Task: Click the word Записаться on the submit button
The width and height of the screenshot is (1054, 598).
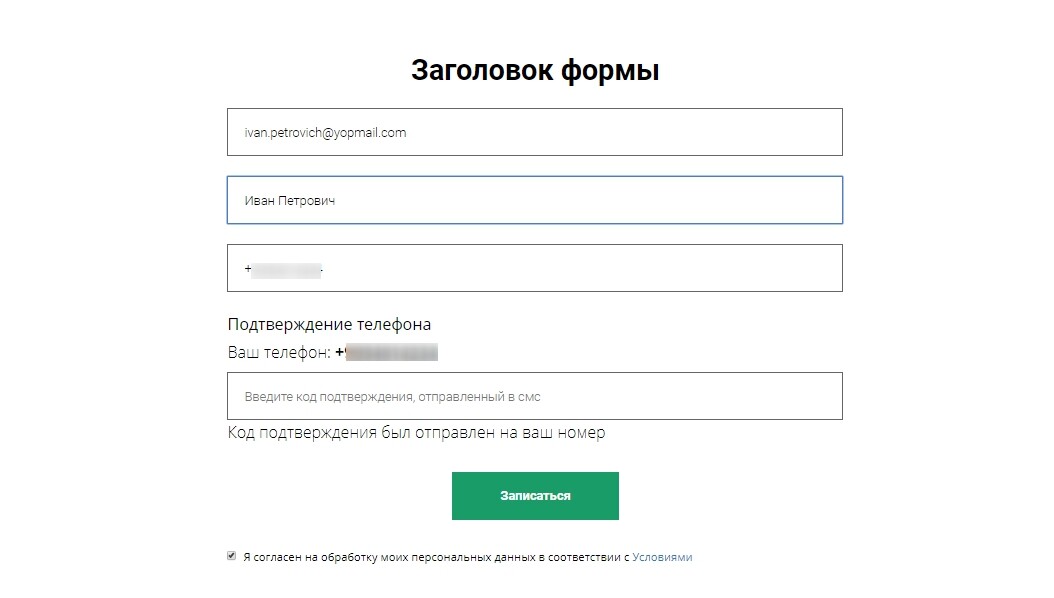Action: pyautogui.click(x=535, y=496)
